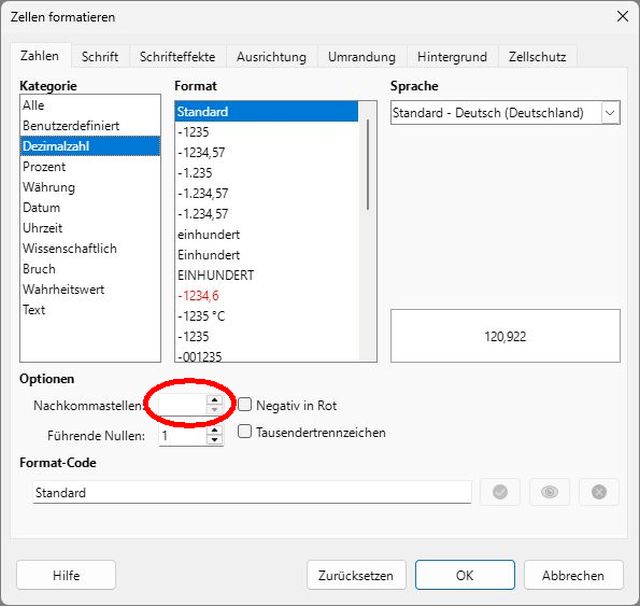This screenshot has height=606, width=640.
Task: Select category Uhrzeit
Action: 90,228
